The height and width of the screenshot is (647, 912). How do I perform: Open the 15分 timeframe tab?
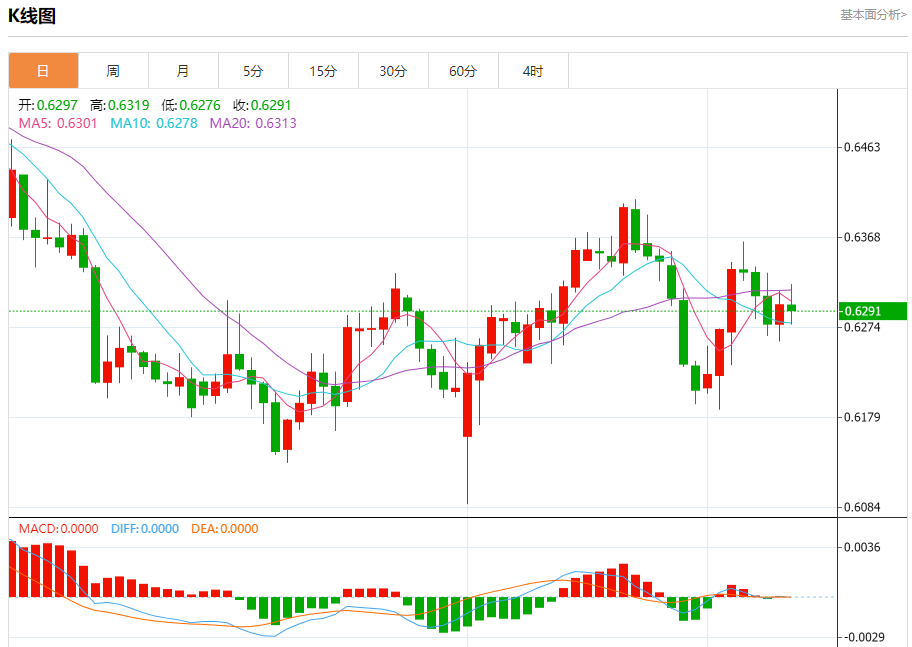(x=323, y=71)
